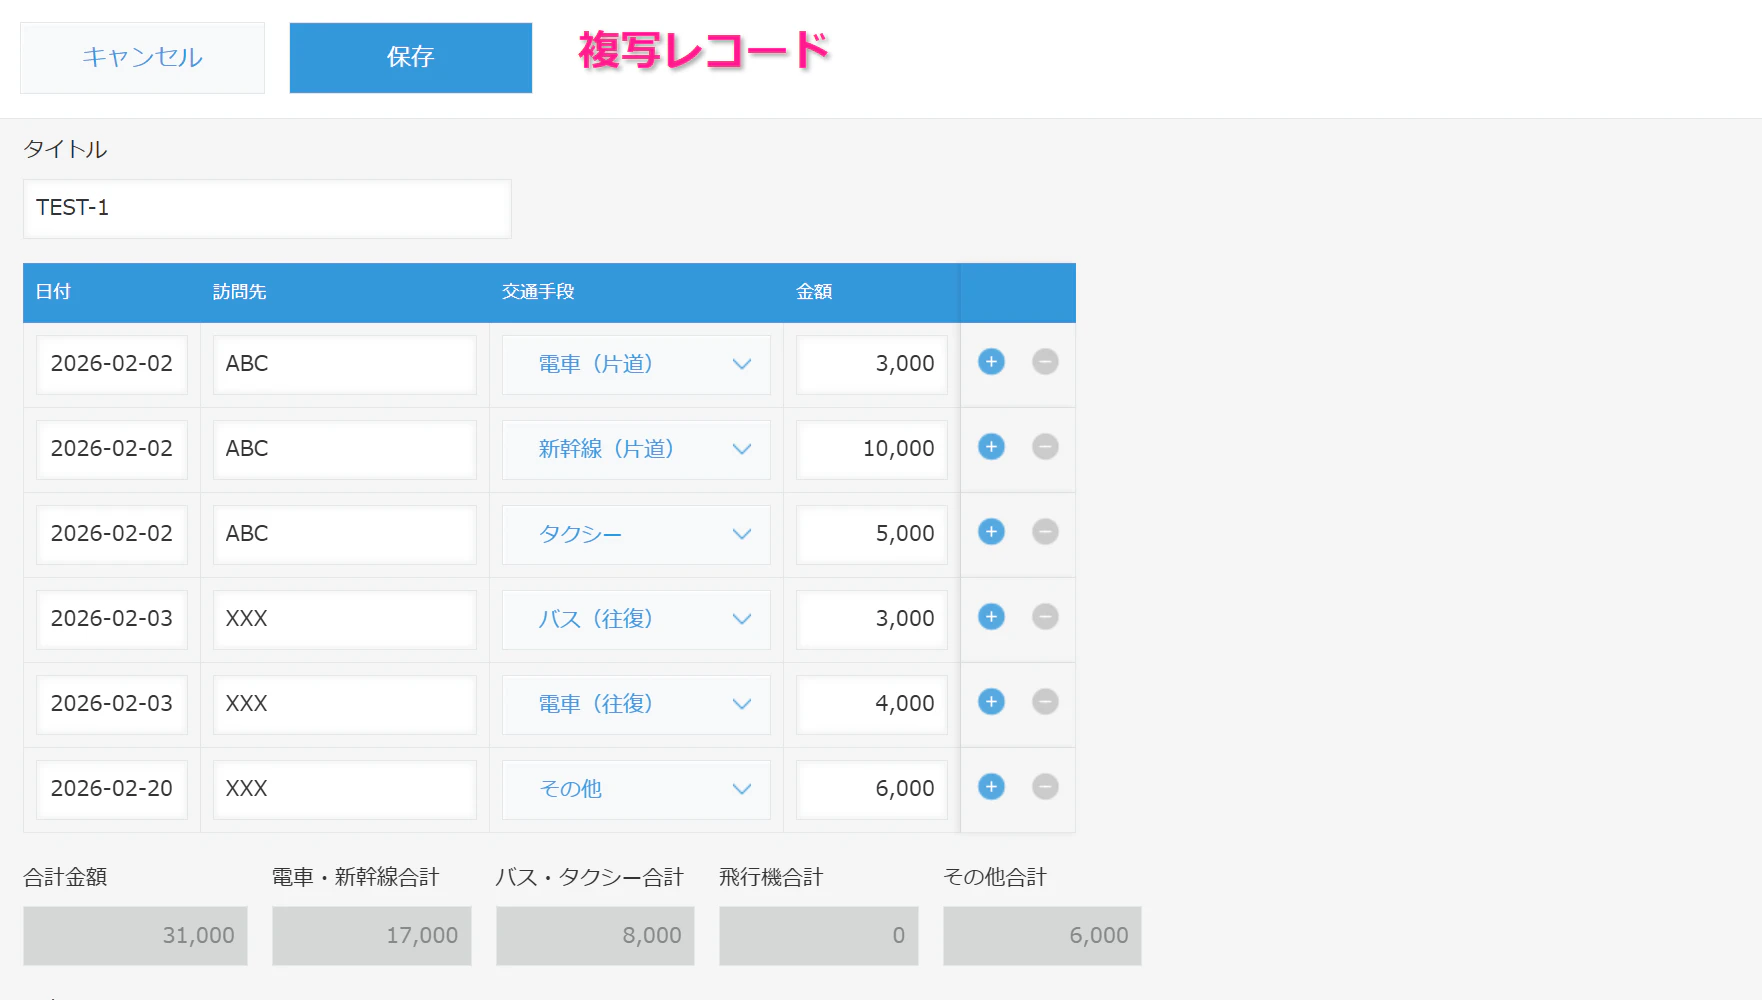Image resolution: width=1762 pixels, height=1000 pixels.
Task: Edit the 訪問先 field in タクシー row
Action: pyautogui.click(x=345, y=534)
